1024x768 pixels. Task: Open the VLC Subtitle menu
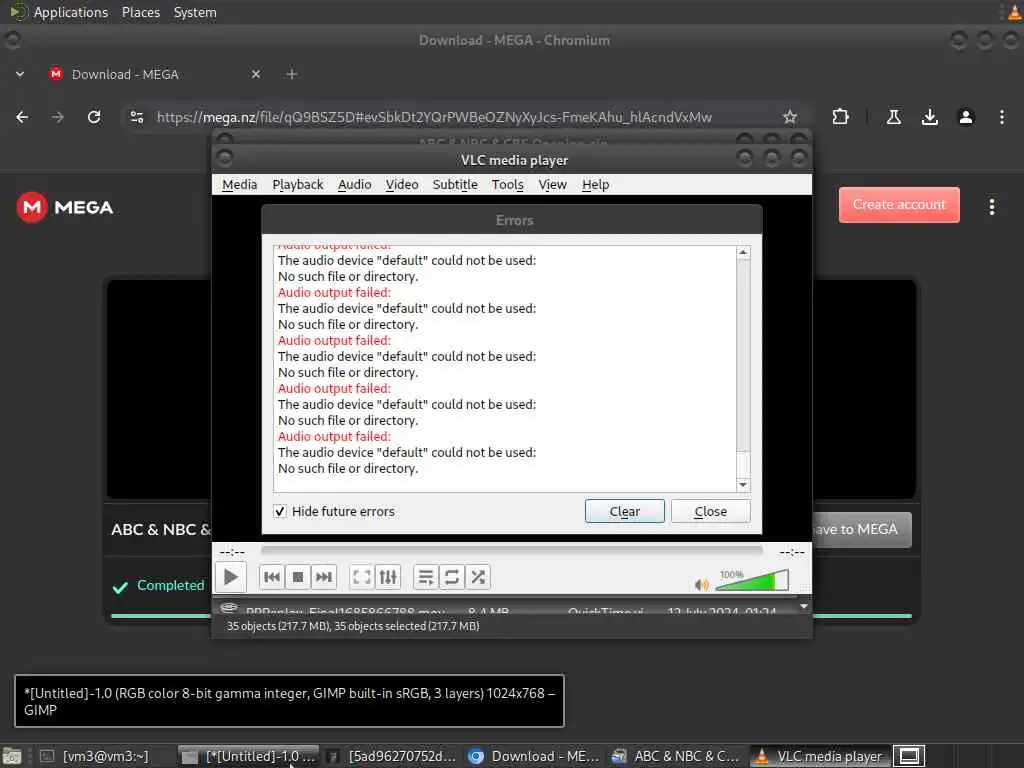click(455, 185)
